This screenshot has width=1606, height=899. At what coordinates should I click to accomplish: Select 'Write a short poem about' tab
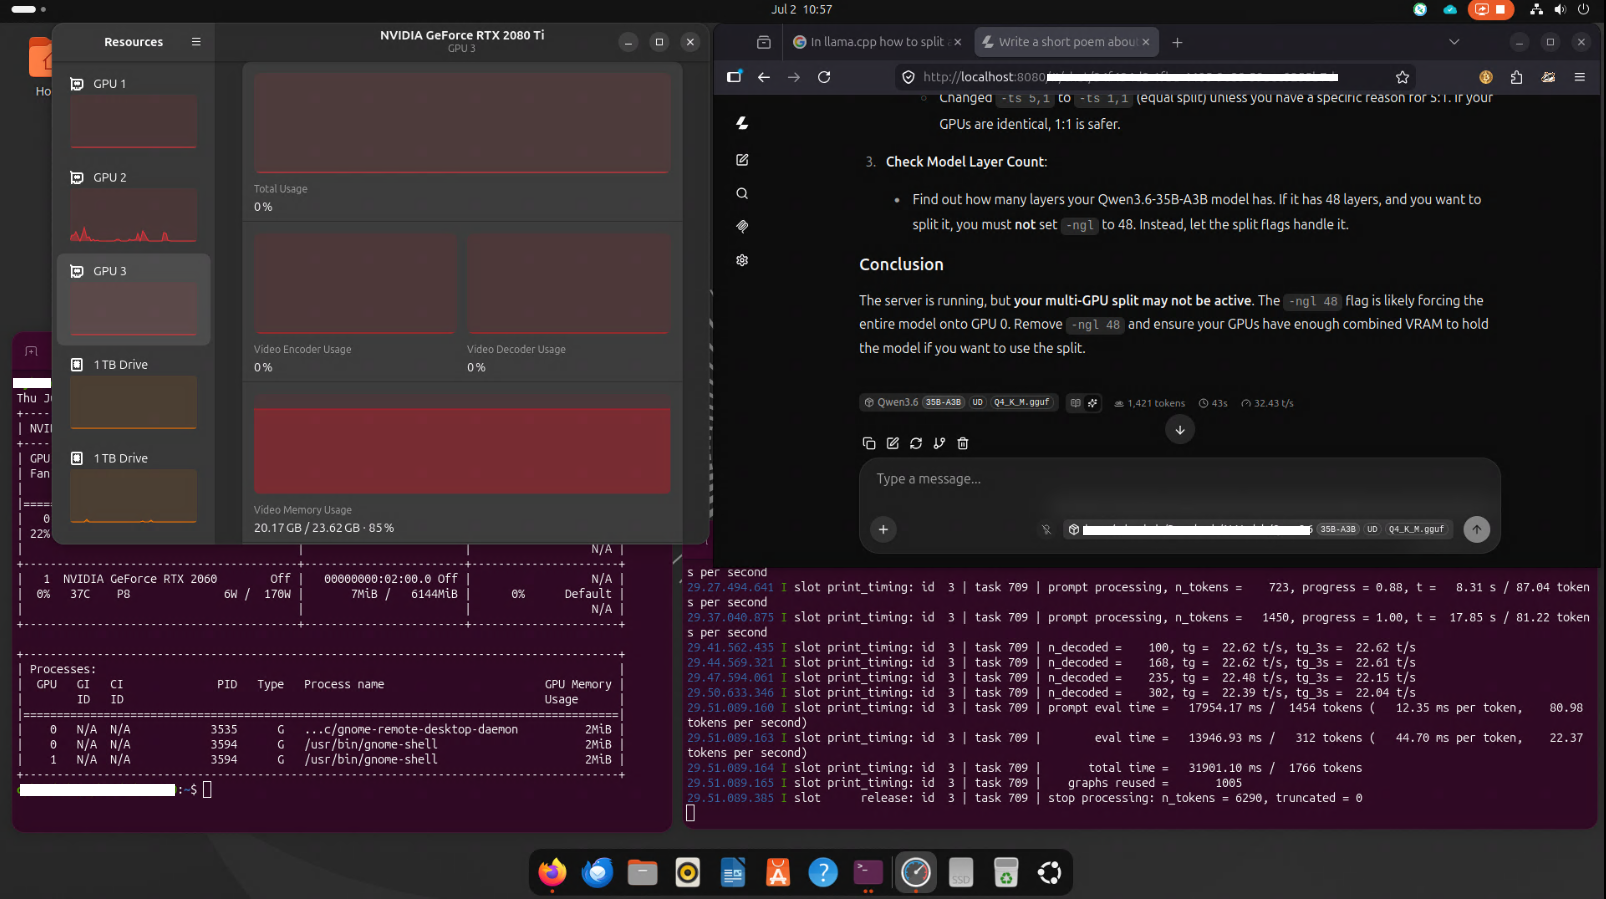click(x=1064, y=42)
